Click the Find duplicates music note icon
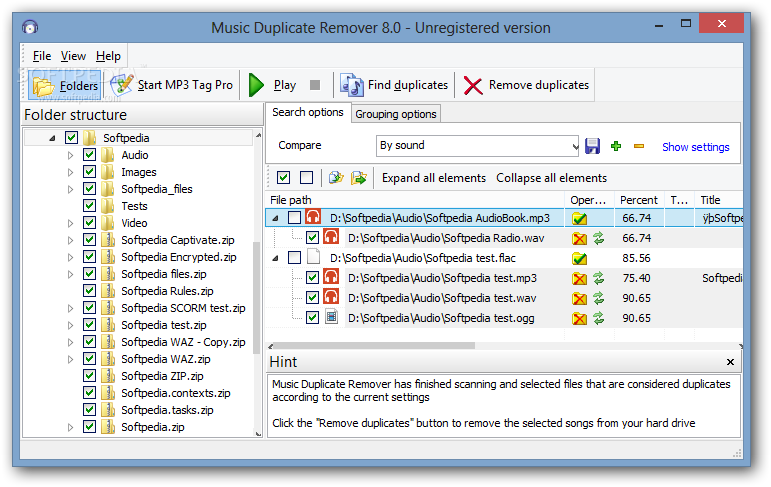 coord(352,86)
